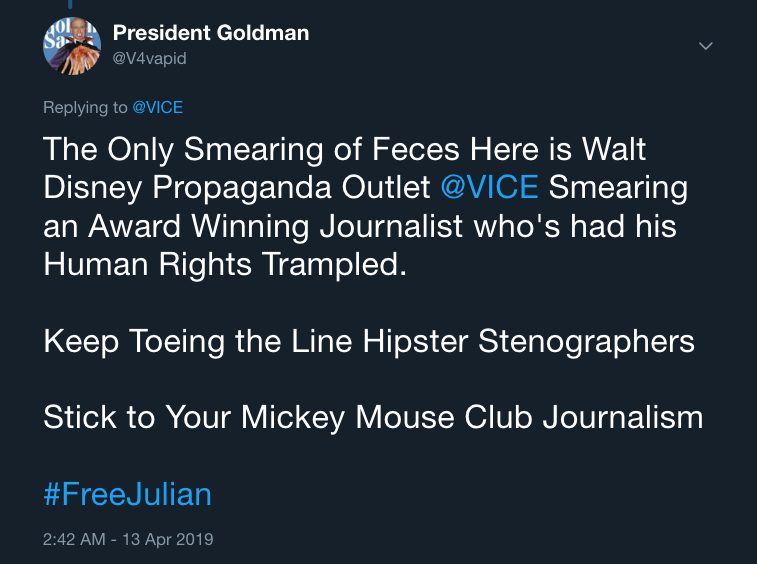Click the word "Stenographers" in the tweet

coord(586,341)
